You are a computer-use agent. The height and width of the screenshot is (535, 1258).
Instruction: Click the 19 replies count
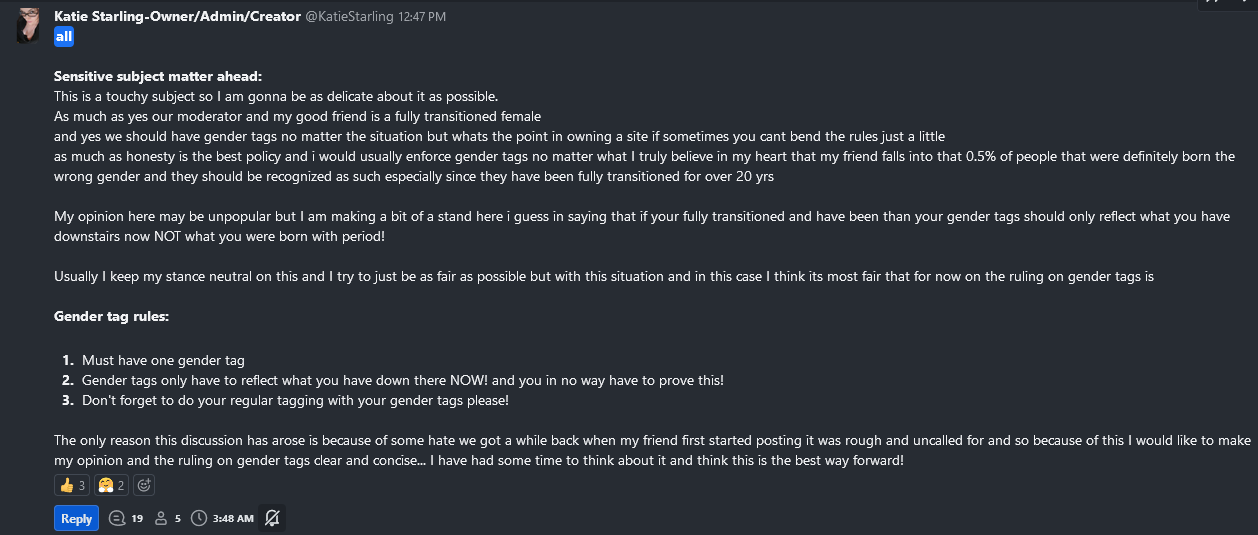point(137,518)
